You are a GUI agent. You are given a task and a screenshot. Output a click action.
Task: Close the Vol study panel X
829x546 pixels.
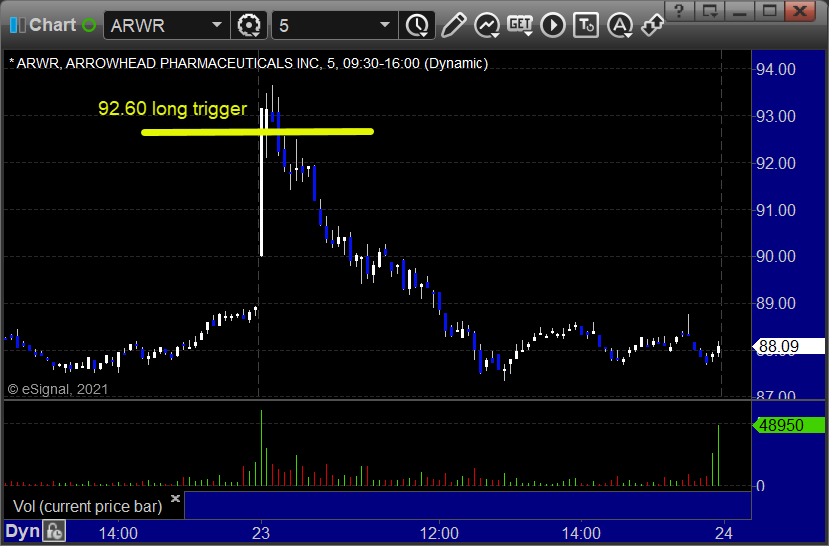(176, 498)
